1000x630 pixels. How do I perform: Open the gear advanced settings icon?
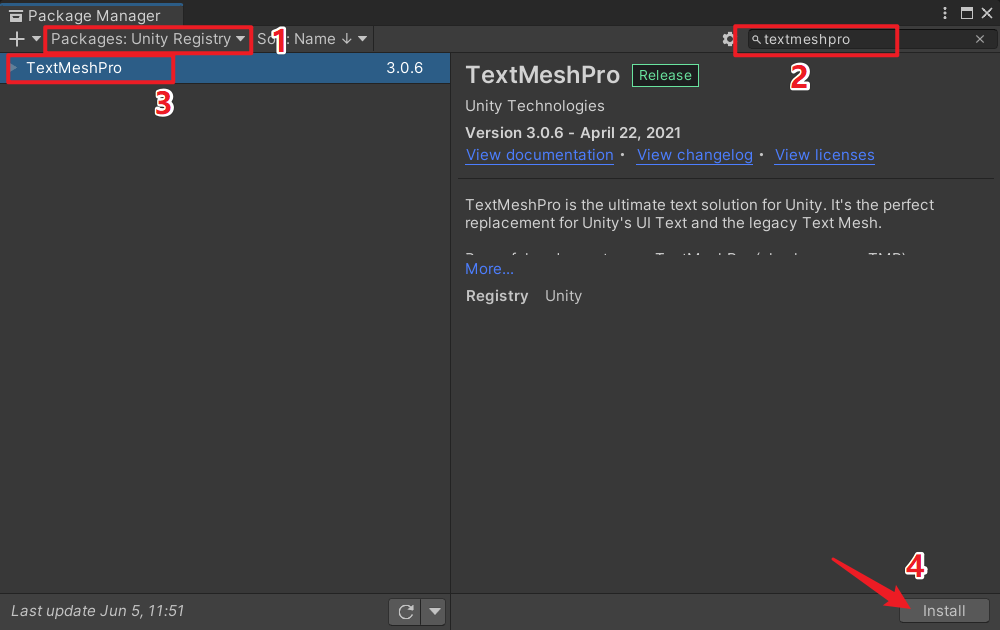728,39
